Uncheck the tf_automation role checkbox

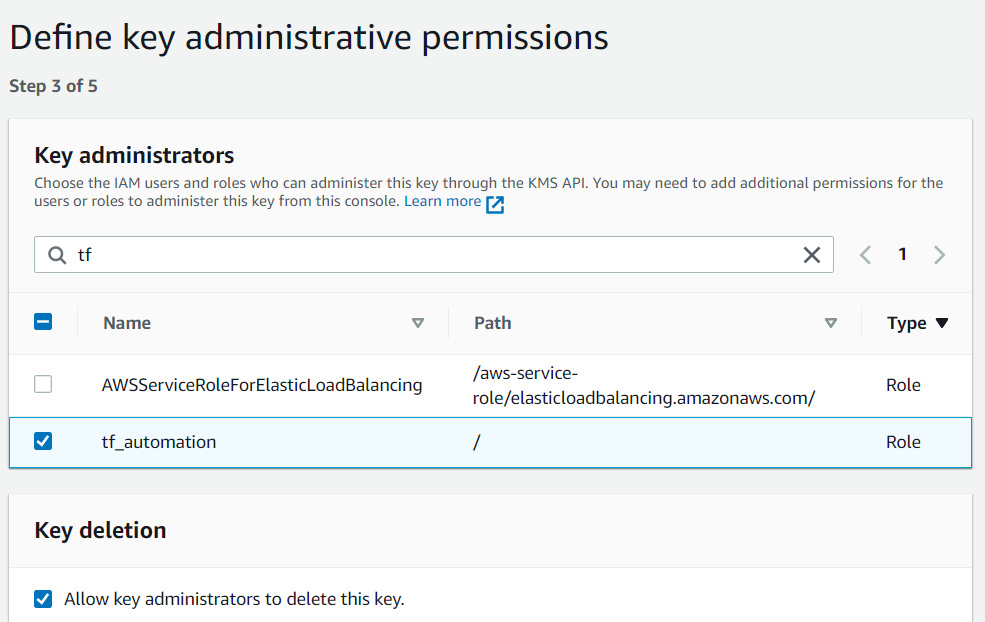(x=43, y=441)
